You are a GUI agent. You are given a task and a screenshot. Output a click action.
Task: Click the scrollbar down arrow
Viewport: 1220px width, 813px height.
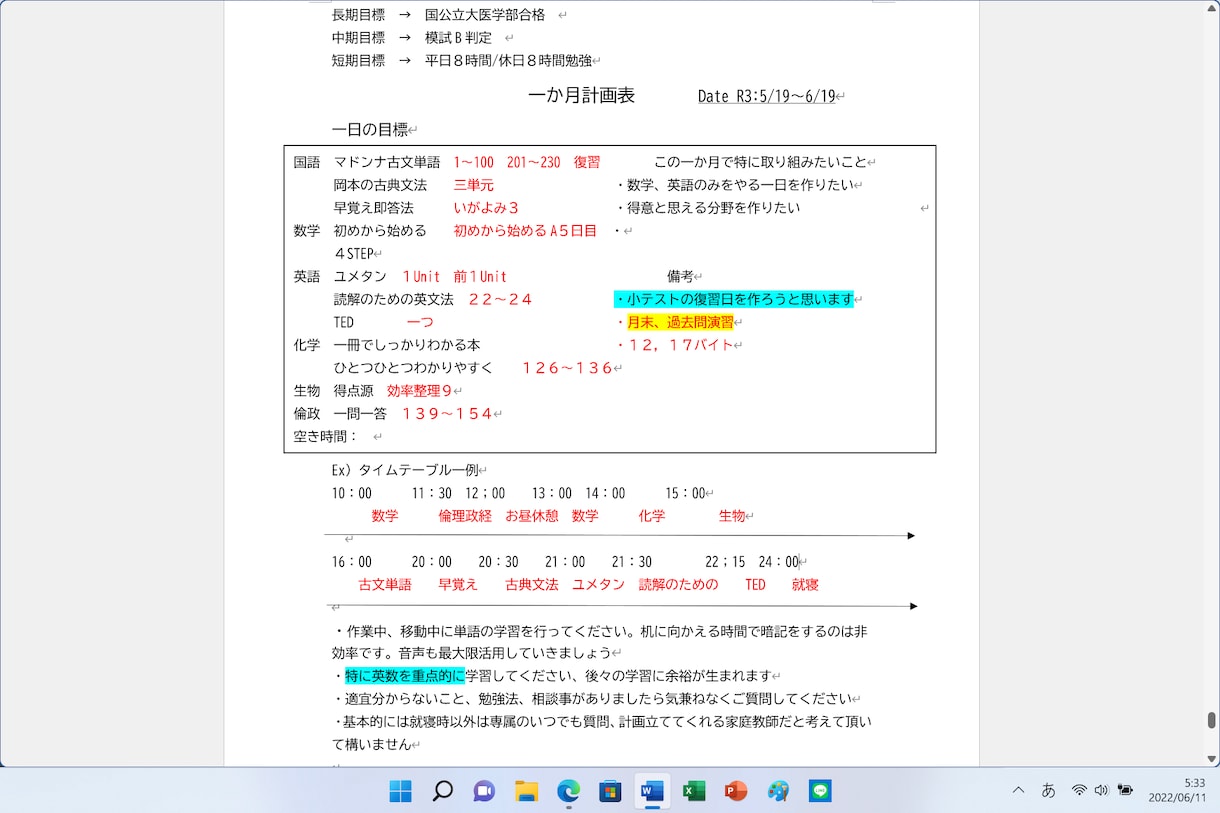pos(1211,758)
